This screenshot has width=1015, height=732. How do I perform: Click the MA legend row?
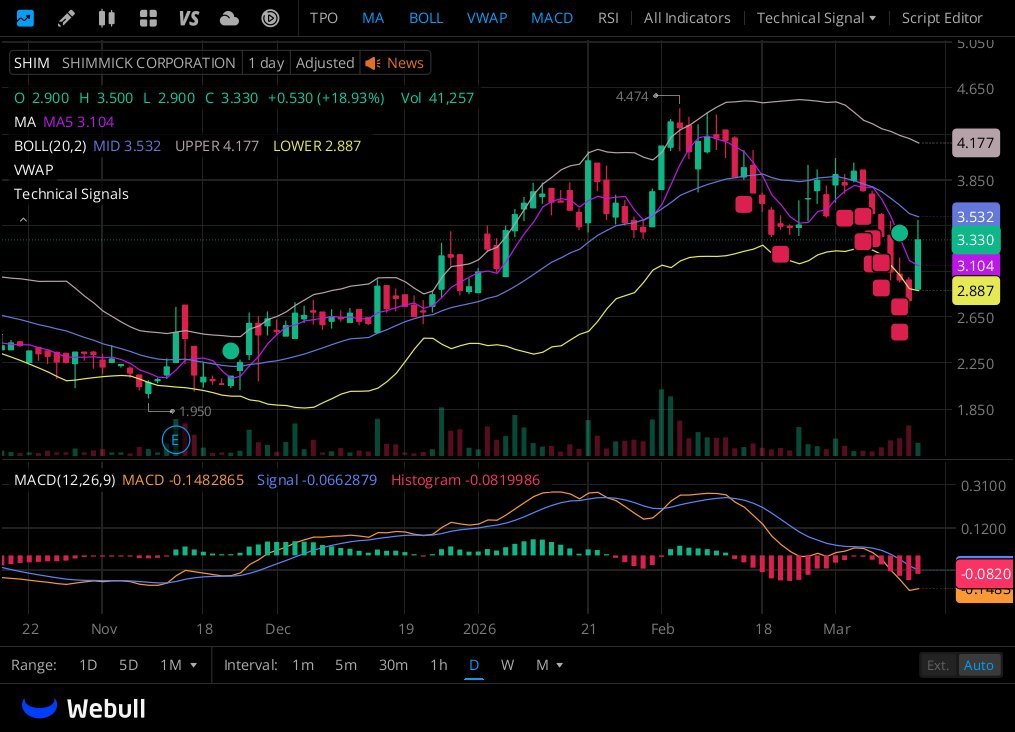(64, 122)
